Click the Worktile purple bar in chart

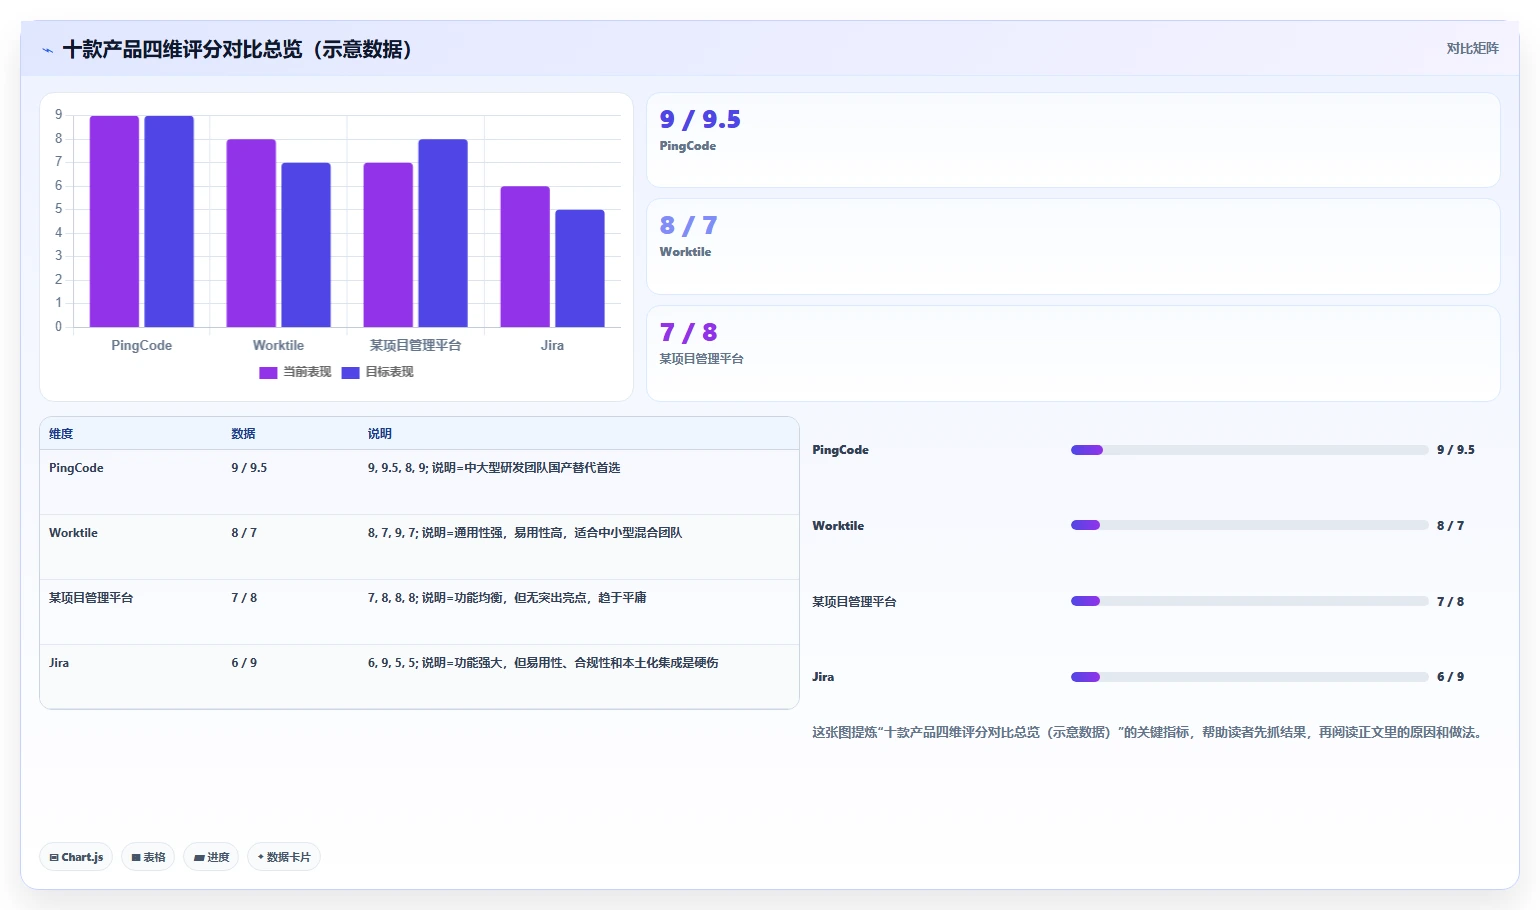point(251,233)
